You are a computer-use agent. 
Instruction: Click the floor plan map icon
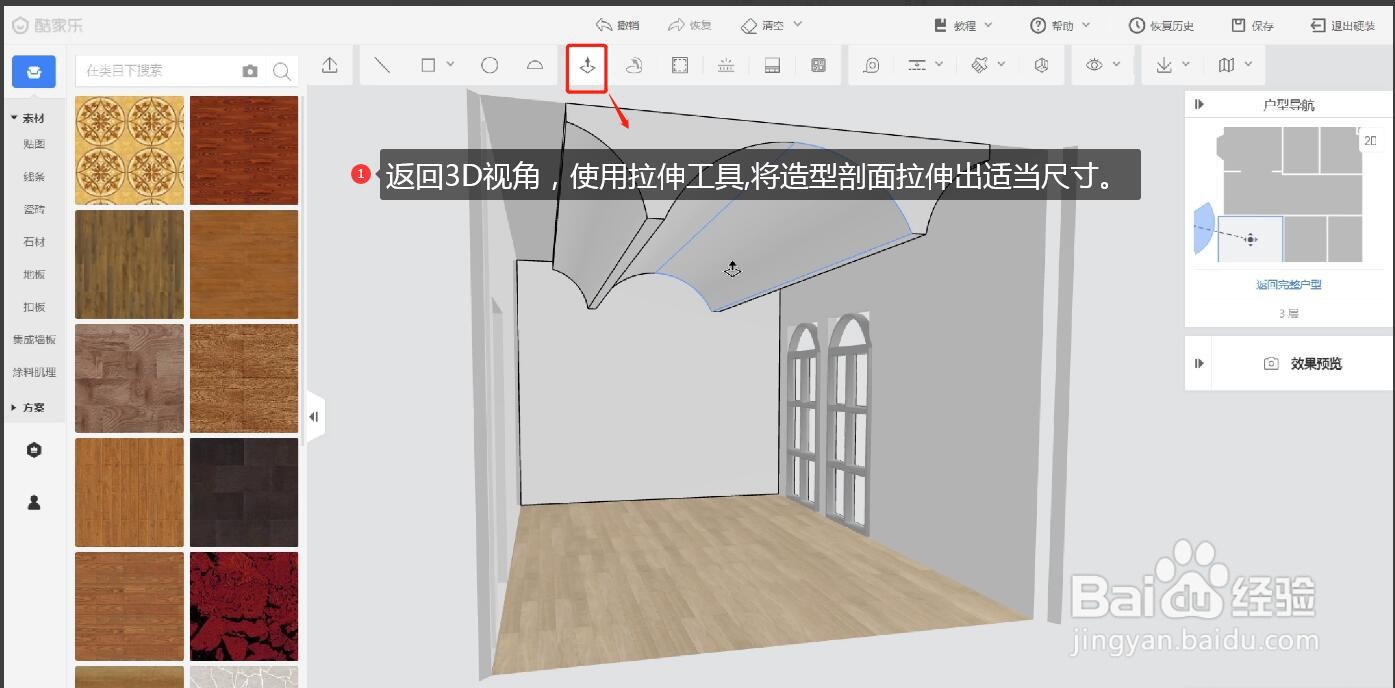(x=1227, y=65)
